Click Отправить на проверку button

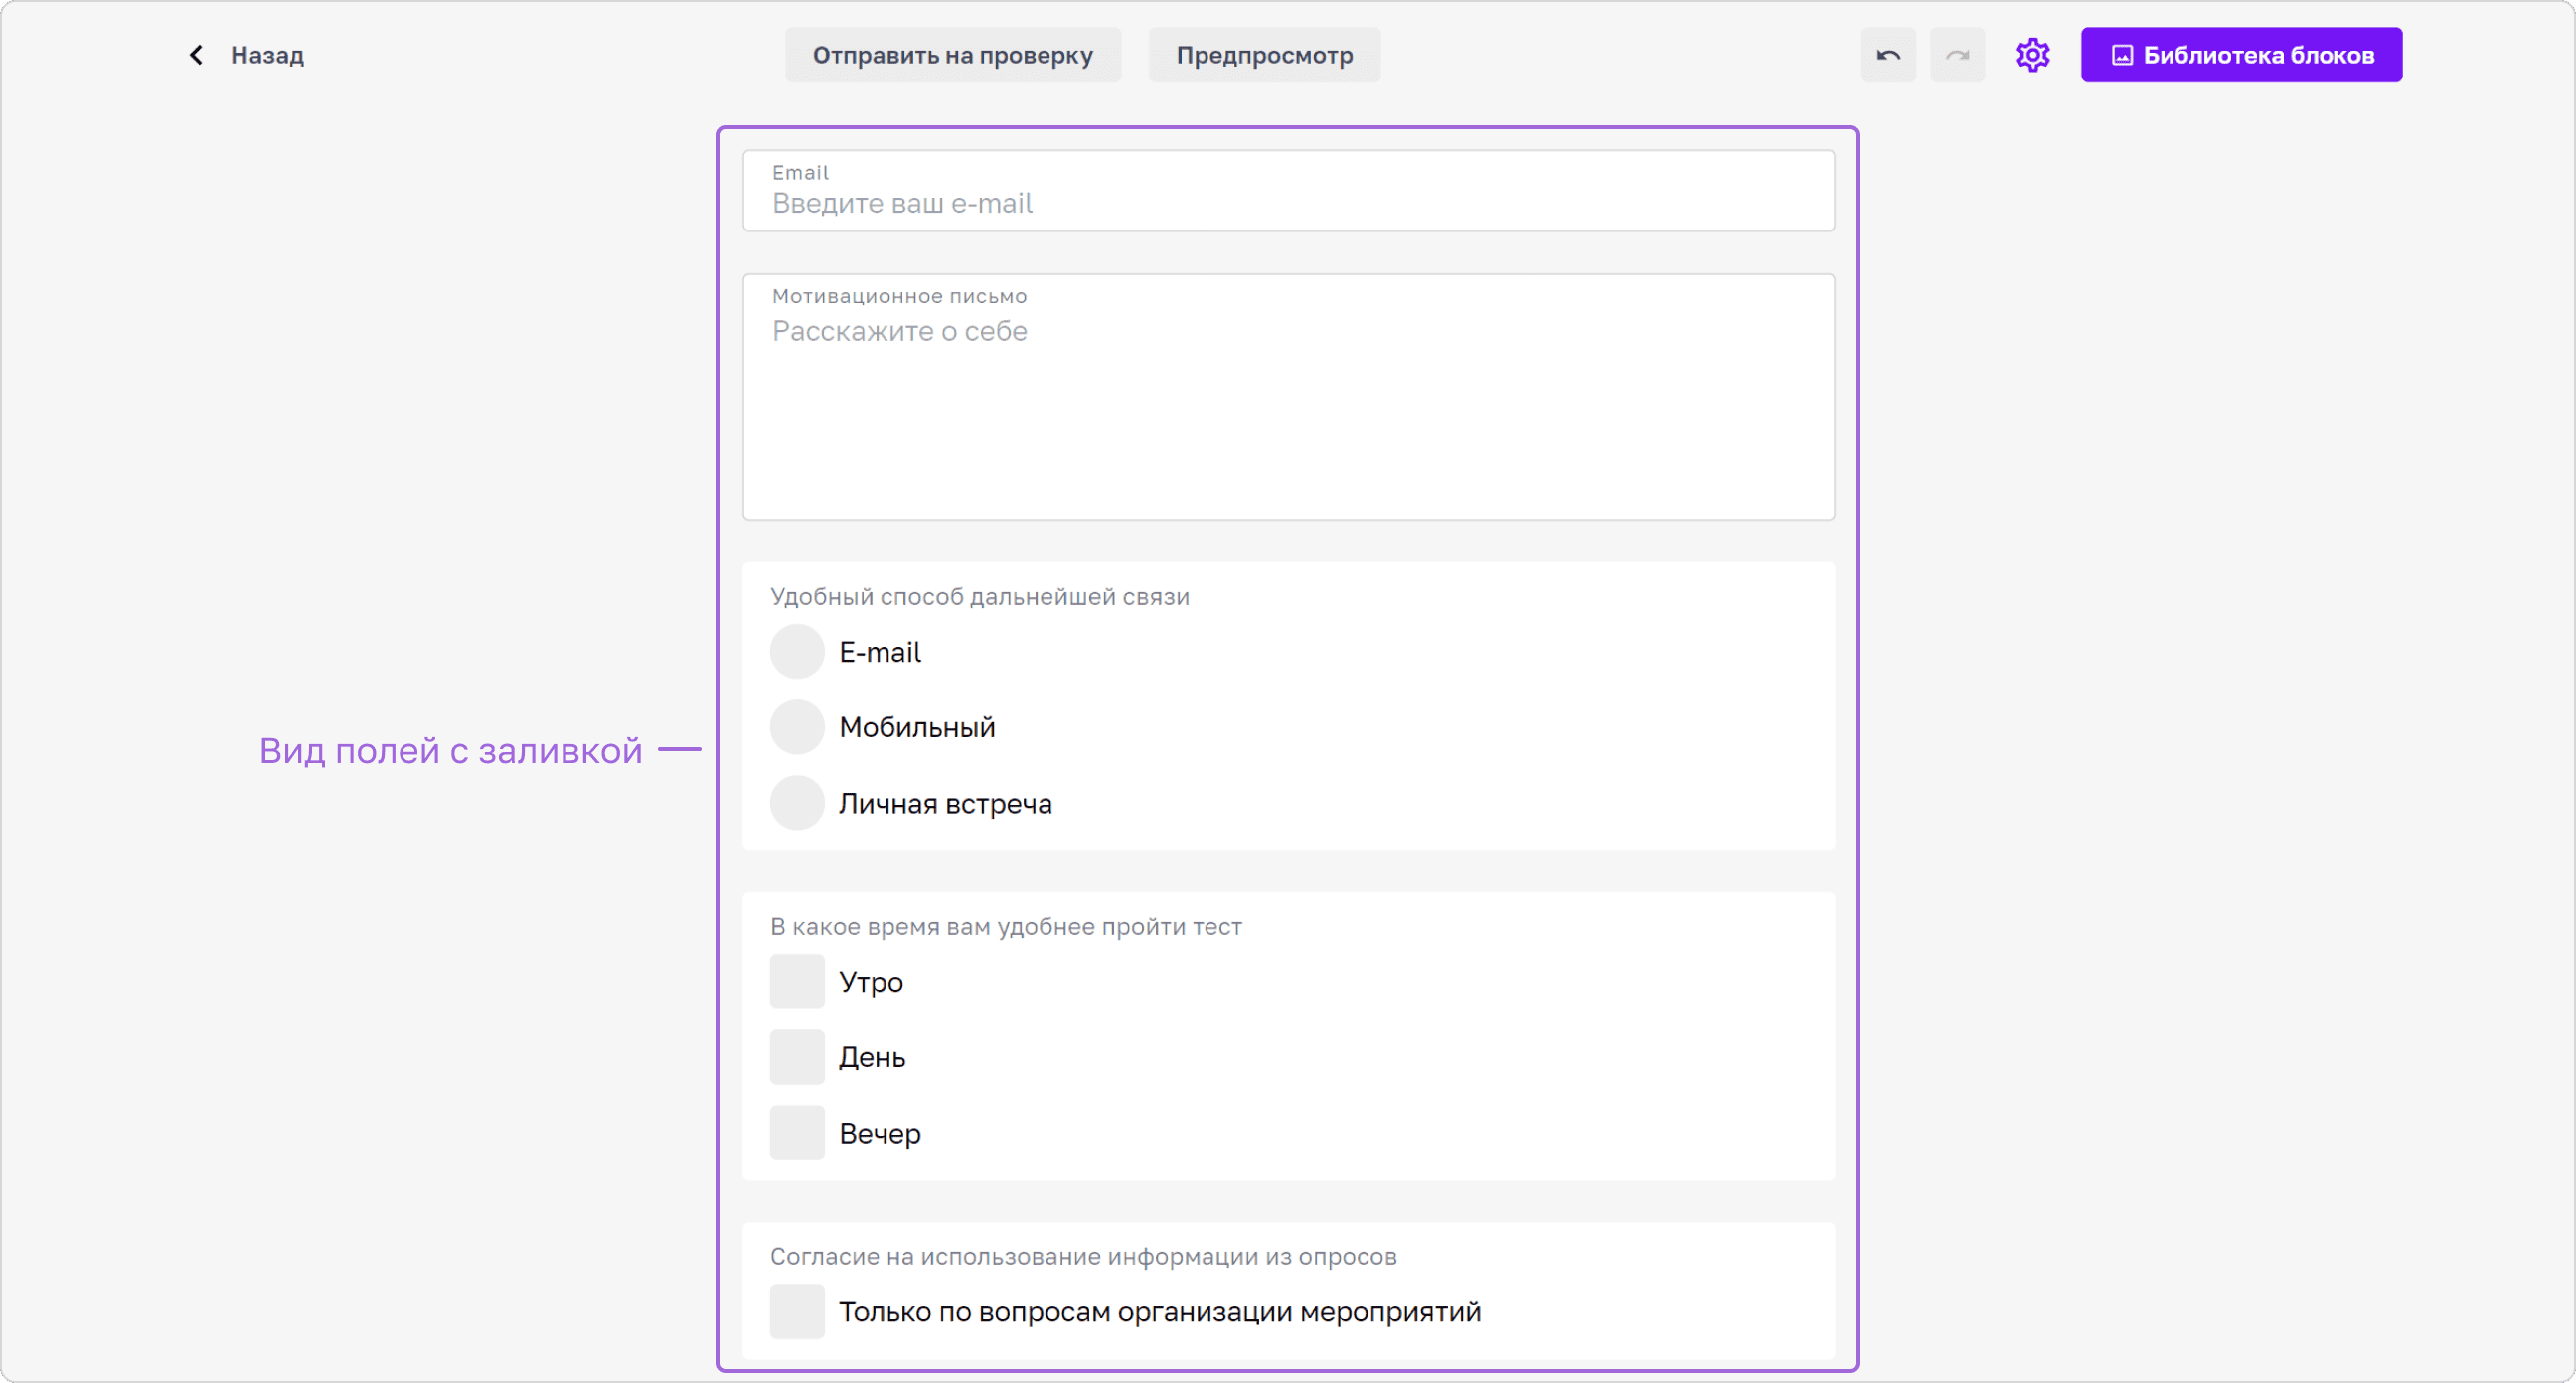952,55
